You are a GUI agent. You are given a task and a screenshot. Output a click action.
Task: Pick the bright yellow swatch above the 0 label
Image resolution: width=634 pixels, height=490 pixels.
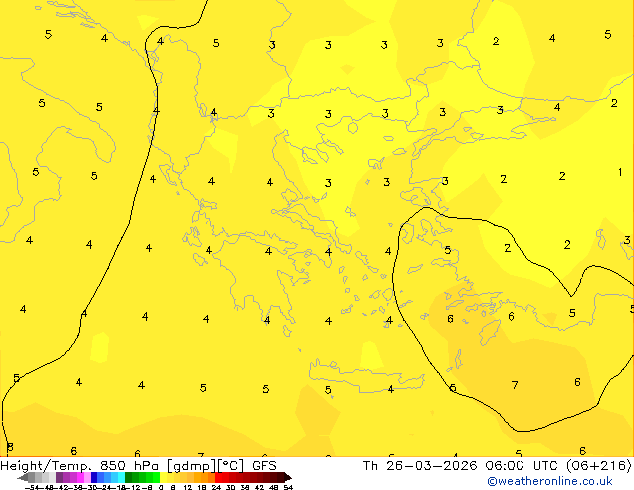164,477
